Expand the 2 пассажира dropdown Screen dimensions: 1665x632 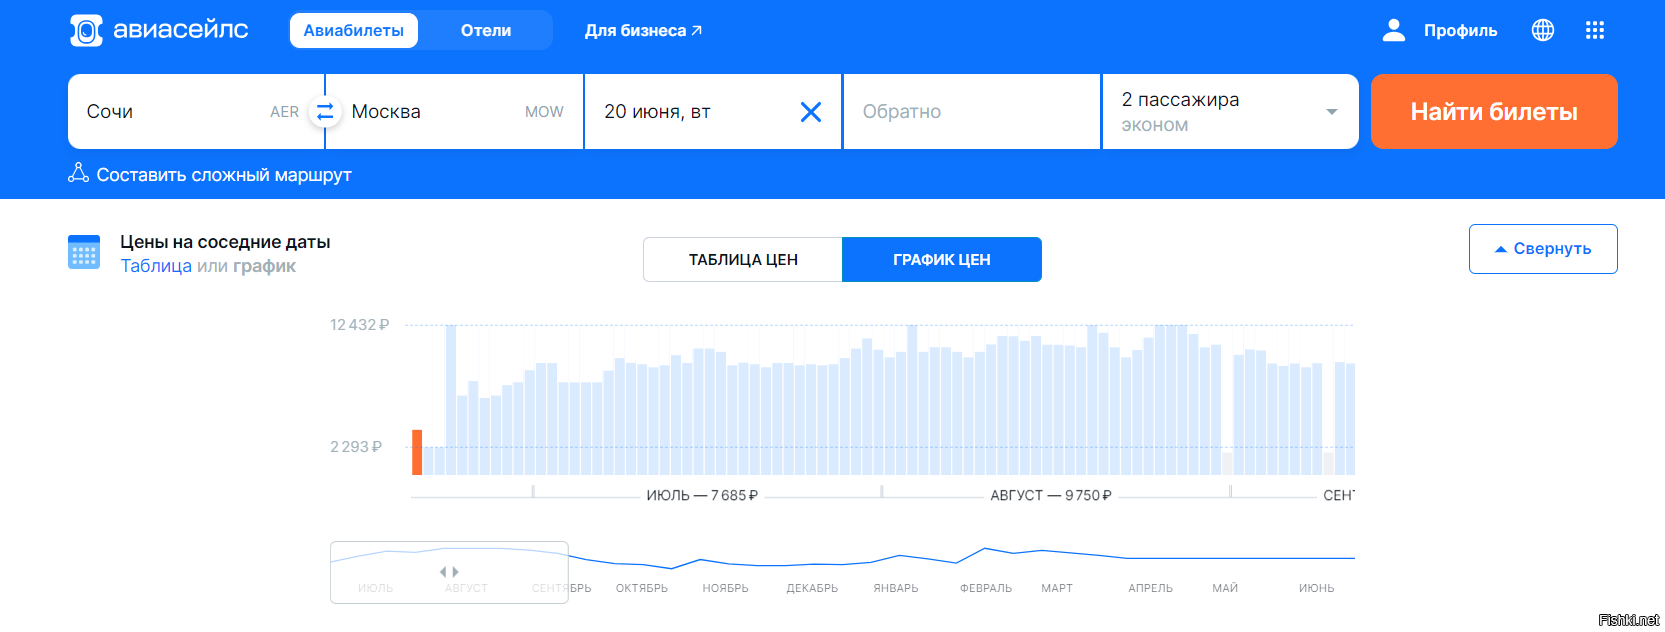click(x=1331, y=112)
